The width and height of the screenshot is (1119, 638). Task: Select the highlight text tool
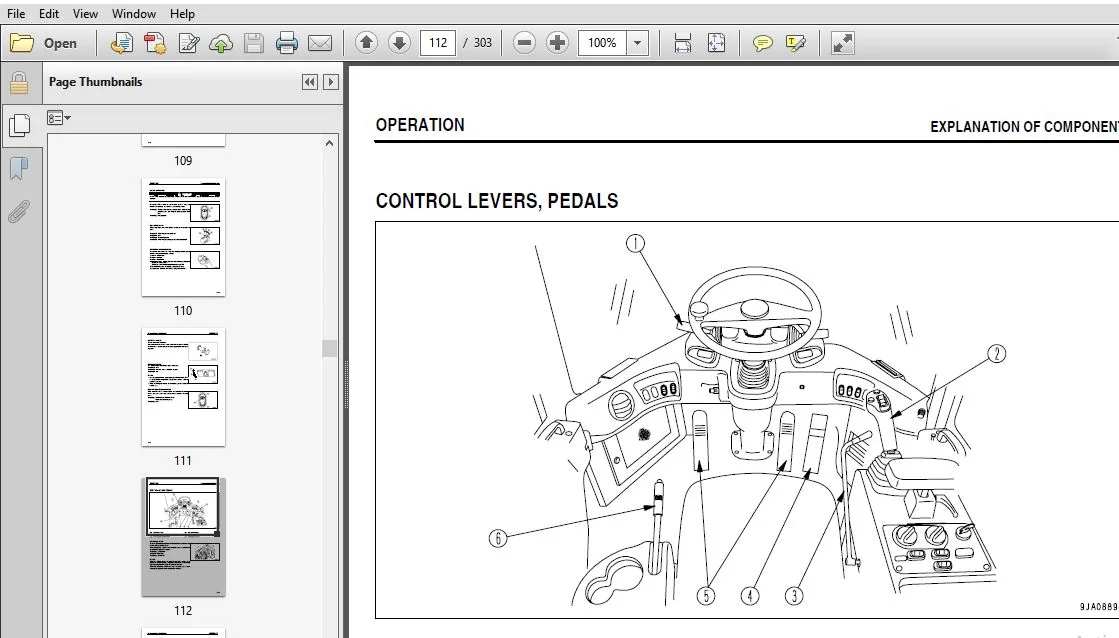[x=796, y=44]
